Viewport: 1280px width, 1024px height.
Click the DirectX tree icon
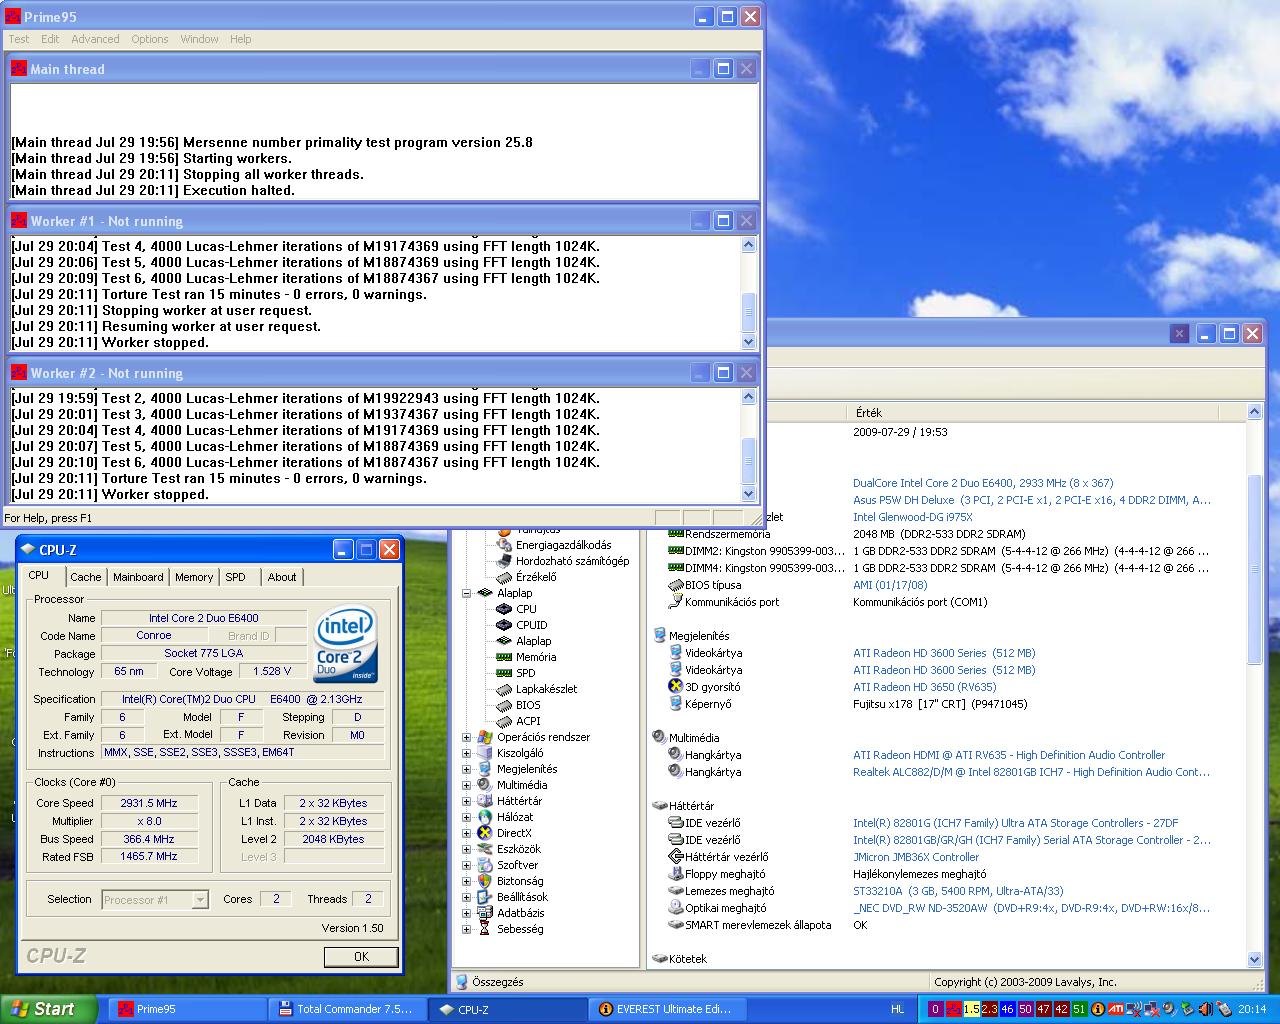tap(485, 833)
